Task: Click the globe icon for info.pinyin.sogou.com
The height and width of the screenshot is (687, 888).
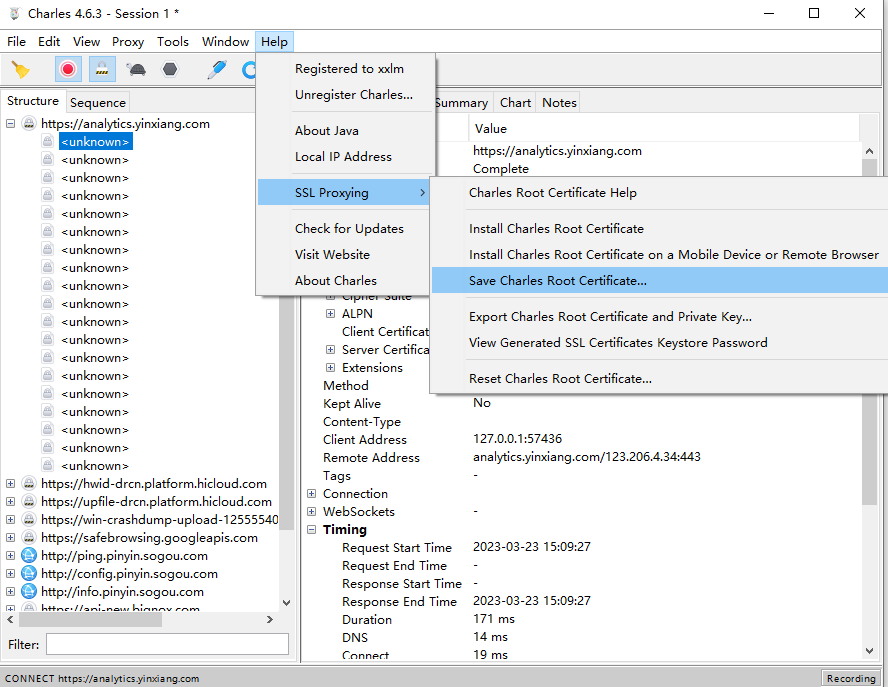Action: (29, 592)
